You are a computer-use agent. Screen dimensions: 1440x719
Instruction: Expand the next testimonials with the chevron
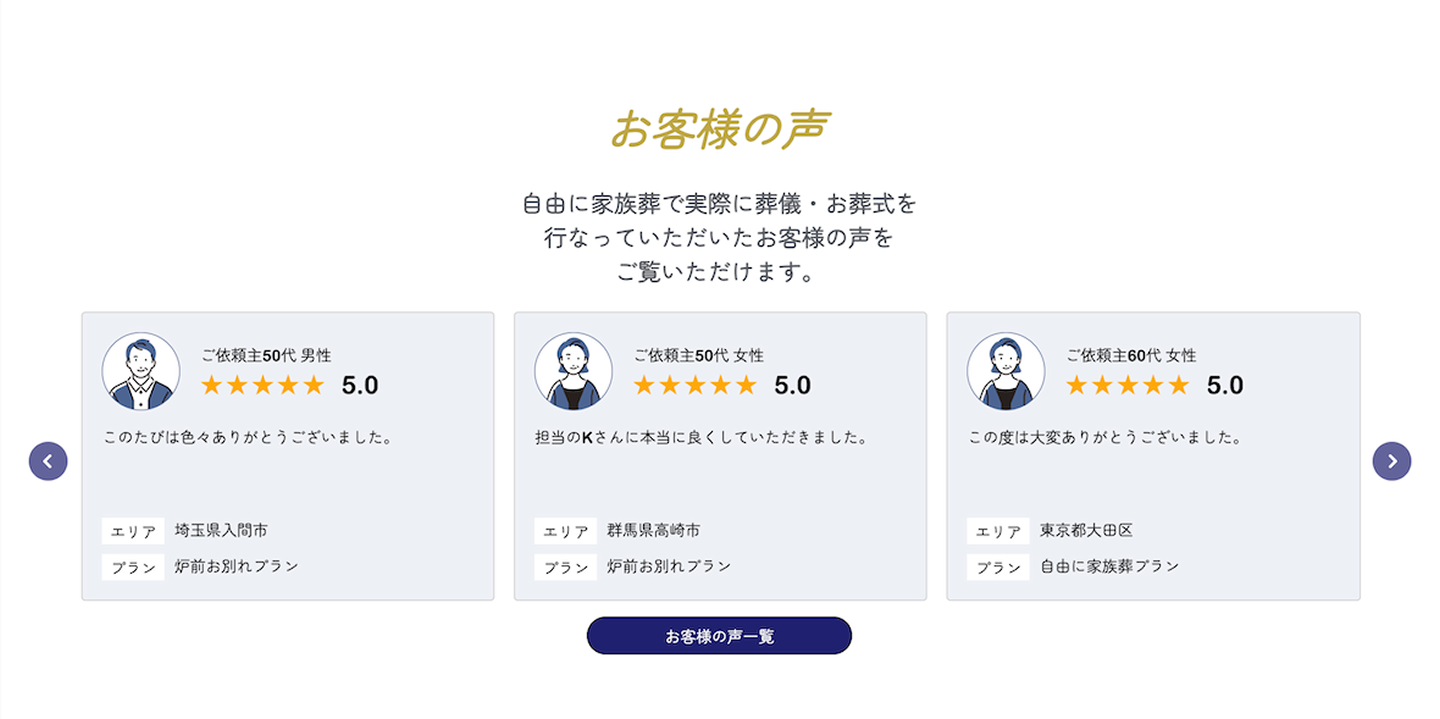click(x=1392, y=460)
